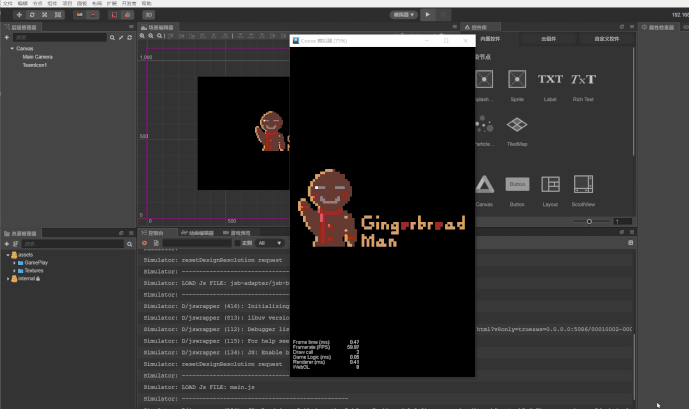Switch to the game preview tab
Screen dimensions: 689x409
[x=237, y=233]
